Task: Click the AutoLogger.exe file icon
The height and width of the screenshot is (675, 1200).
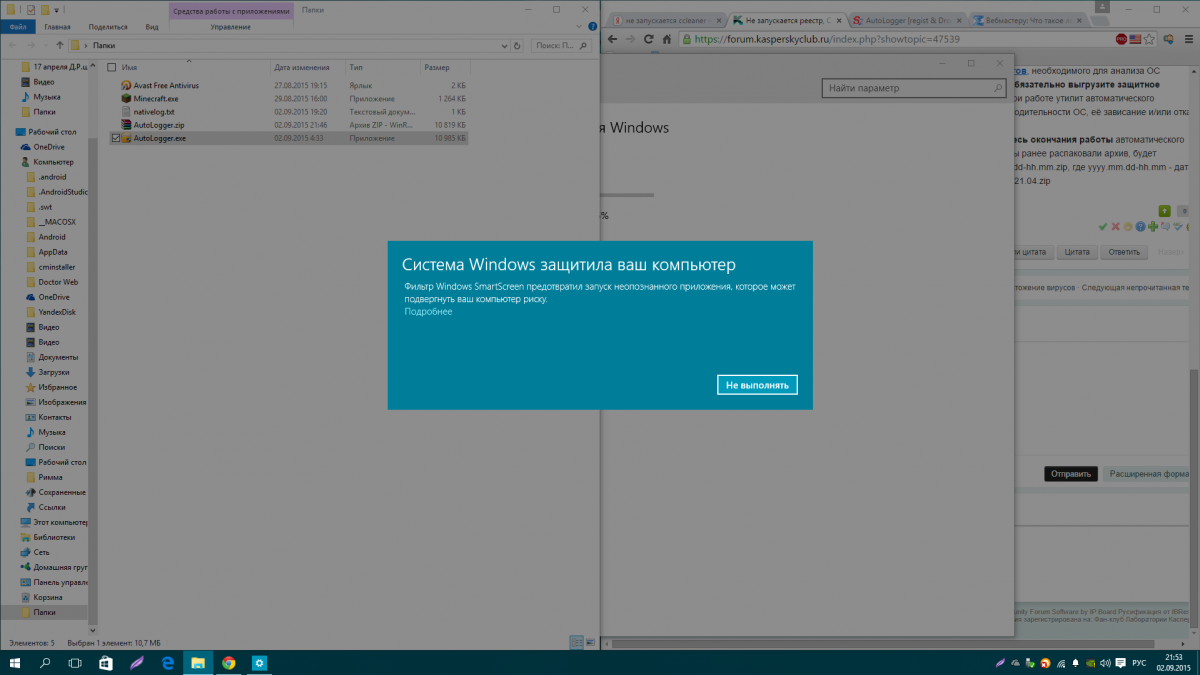Action: [126, 138]
